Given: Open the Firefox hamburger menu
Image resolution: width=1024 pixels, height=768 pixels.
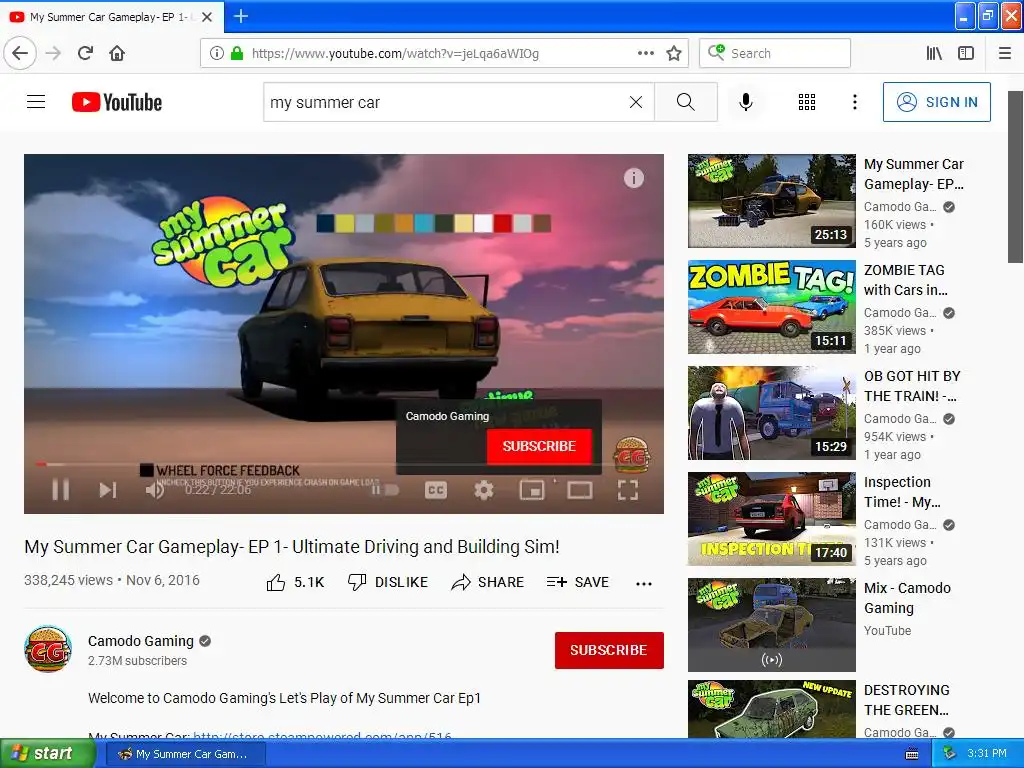Looking at the screenshot, I should (x=1004, y=53).
